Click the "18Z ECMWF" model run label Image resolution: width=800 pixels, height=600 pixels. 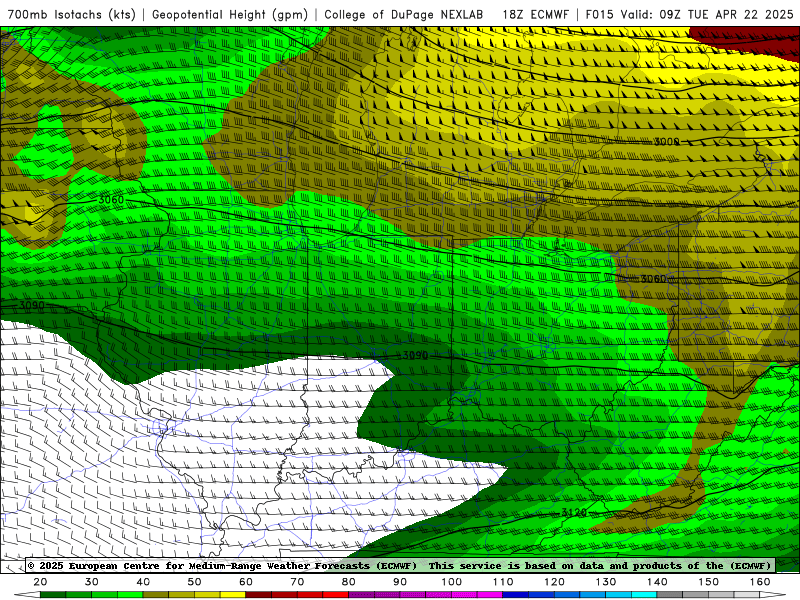click(x=535, y=14)
